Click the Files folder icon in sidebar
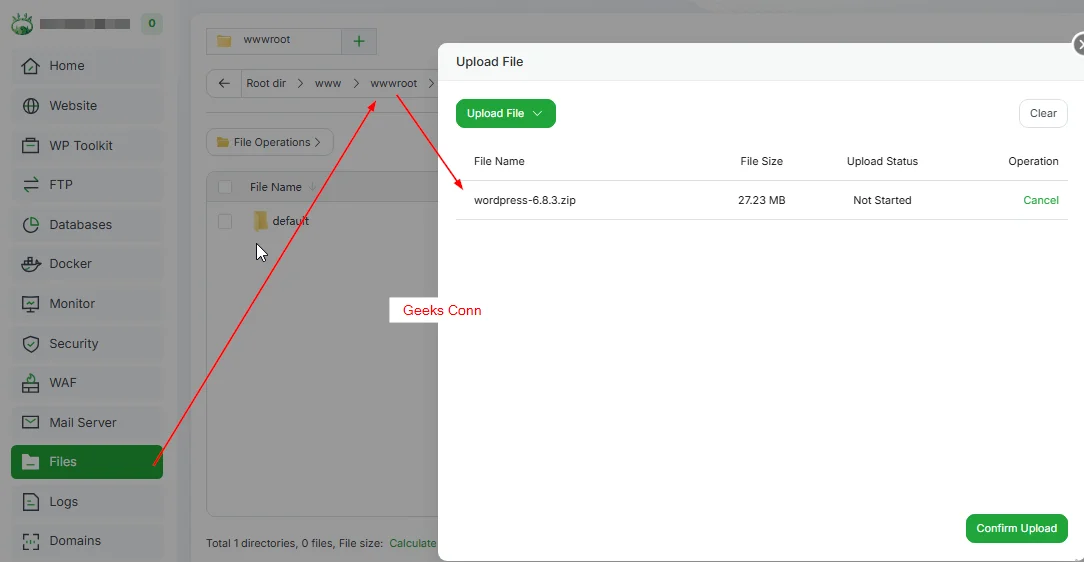Image resolution: width=1084 pixels, height=562 pixels. pyautogui.click(x=30, y=462)
